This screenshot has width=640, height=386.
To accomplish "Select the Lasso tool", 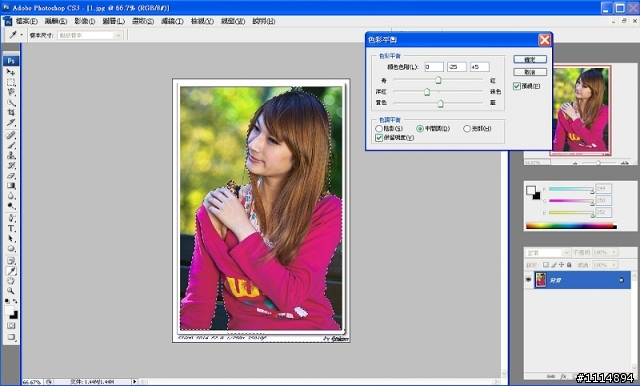I will click(x=11, y=92).
